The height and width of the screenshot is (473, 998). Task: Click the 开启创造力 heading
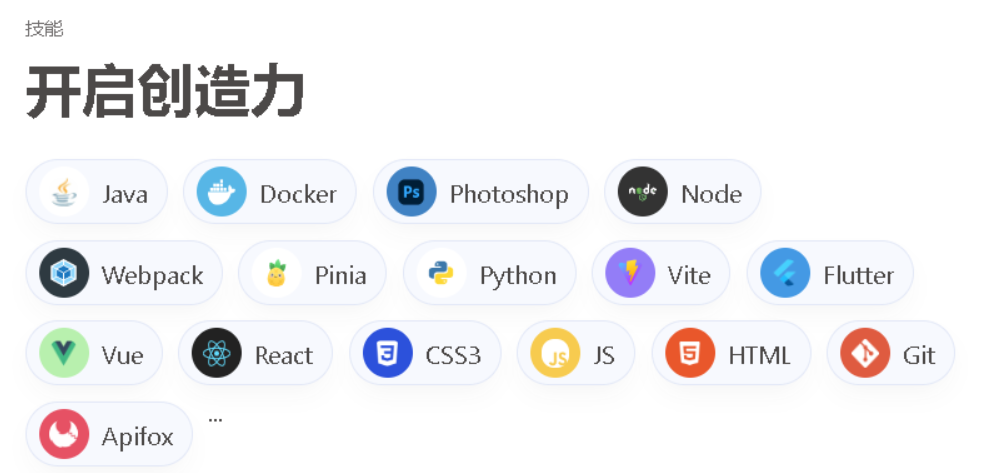tap(165, 93)
